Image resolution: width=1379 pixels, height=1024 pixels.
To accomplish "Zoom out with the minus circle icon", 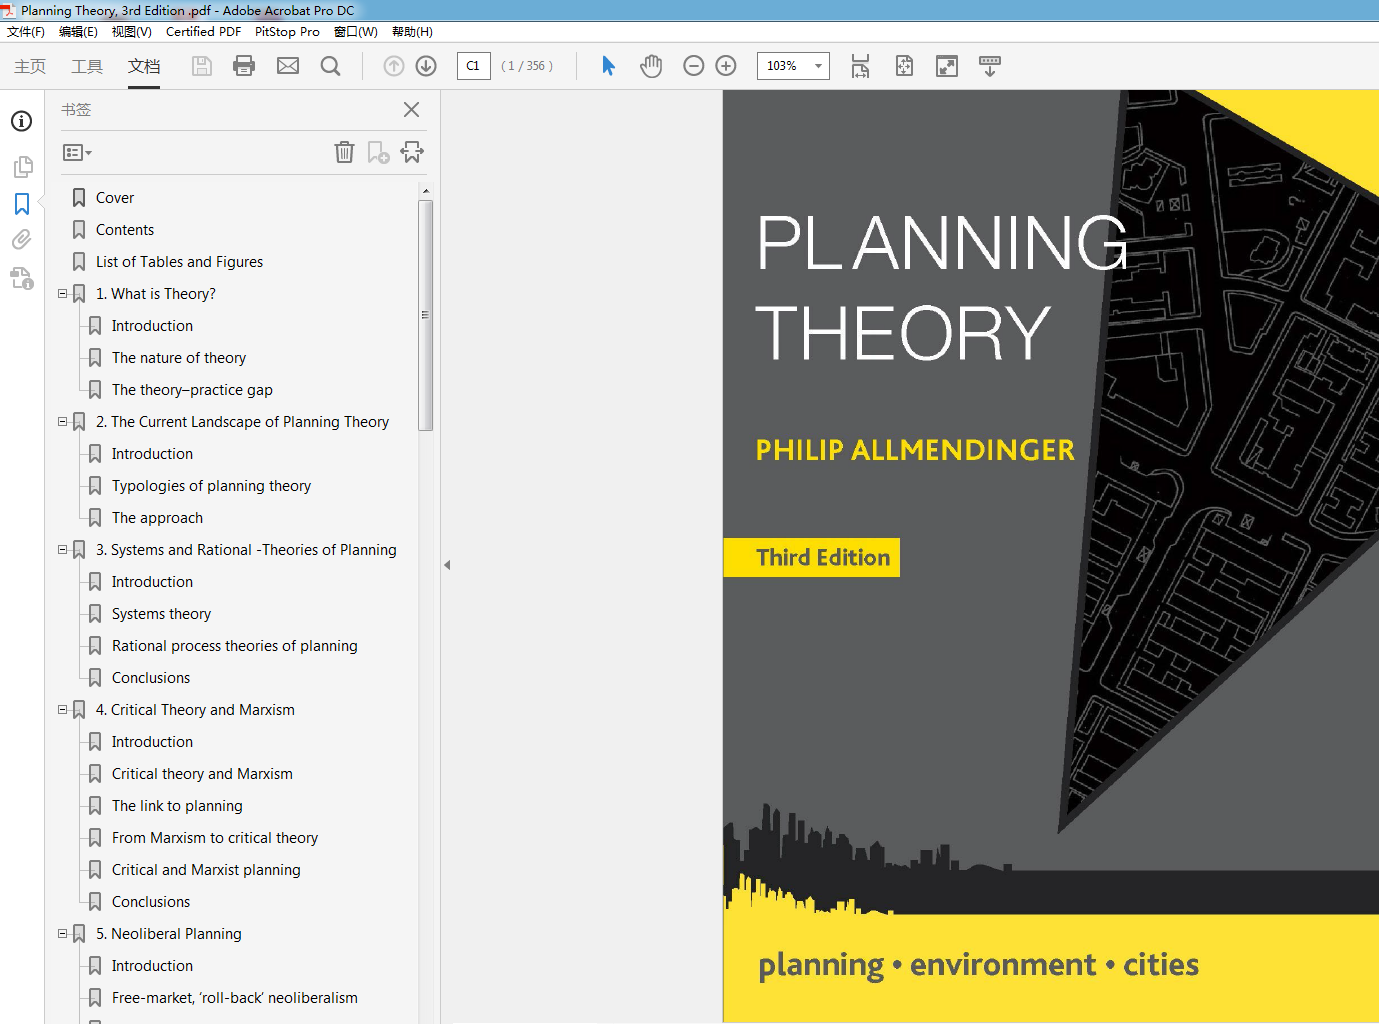I will [694, 66].
